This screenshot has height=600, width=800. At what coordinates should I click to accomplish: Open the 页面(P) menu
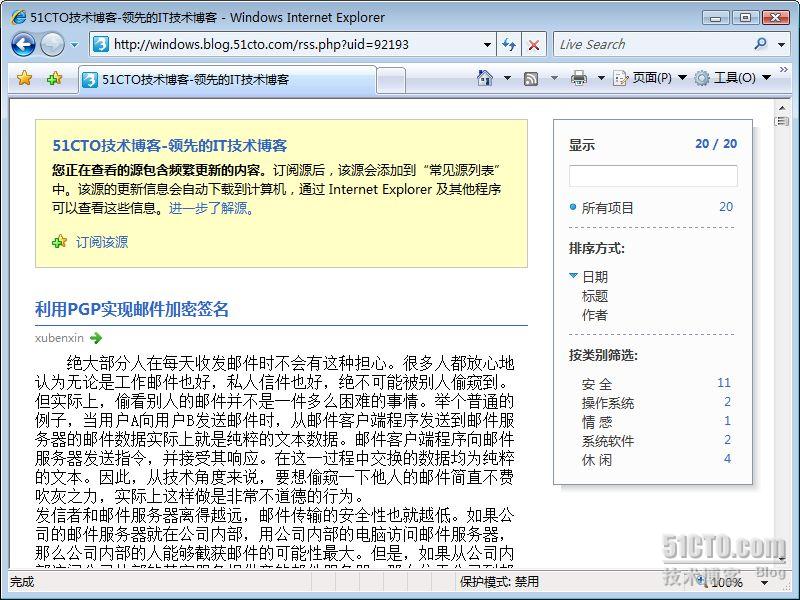point(649,78)
